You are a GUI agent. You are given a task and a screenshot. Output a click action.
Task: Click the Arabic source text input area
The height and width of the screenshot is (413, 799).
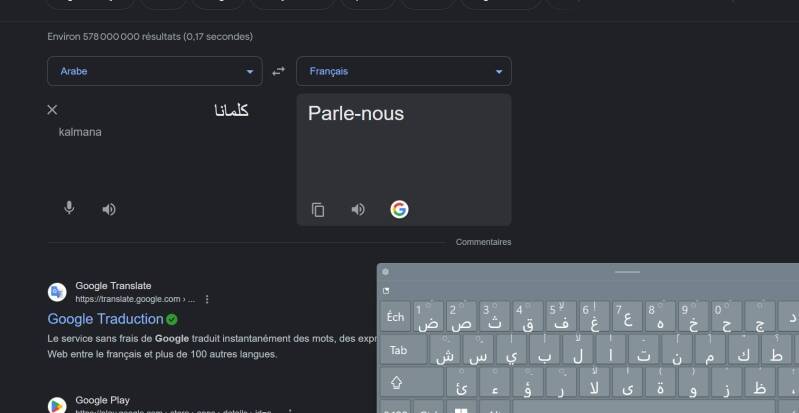point(160,150)
